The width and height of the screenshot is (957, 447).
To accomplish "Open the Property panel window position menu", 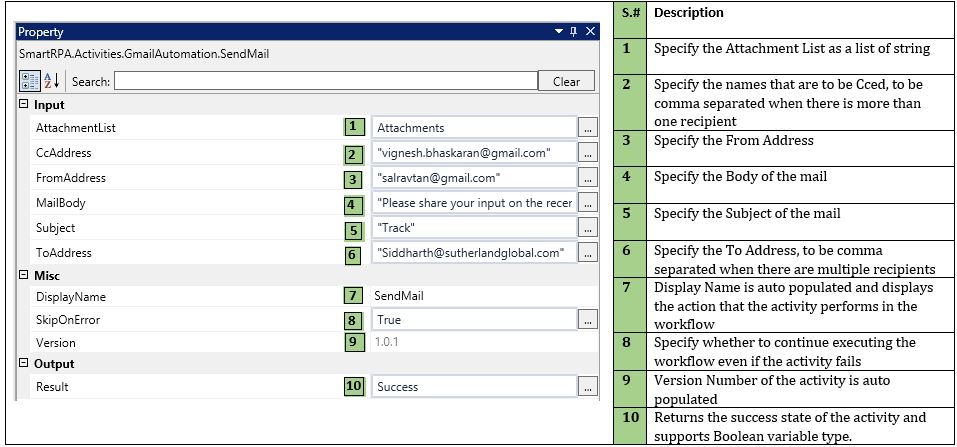I will click(x=558, y=32).
